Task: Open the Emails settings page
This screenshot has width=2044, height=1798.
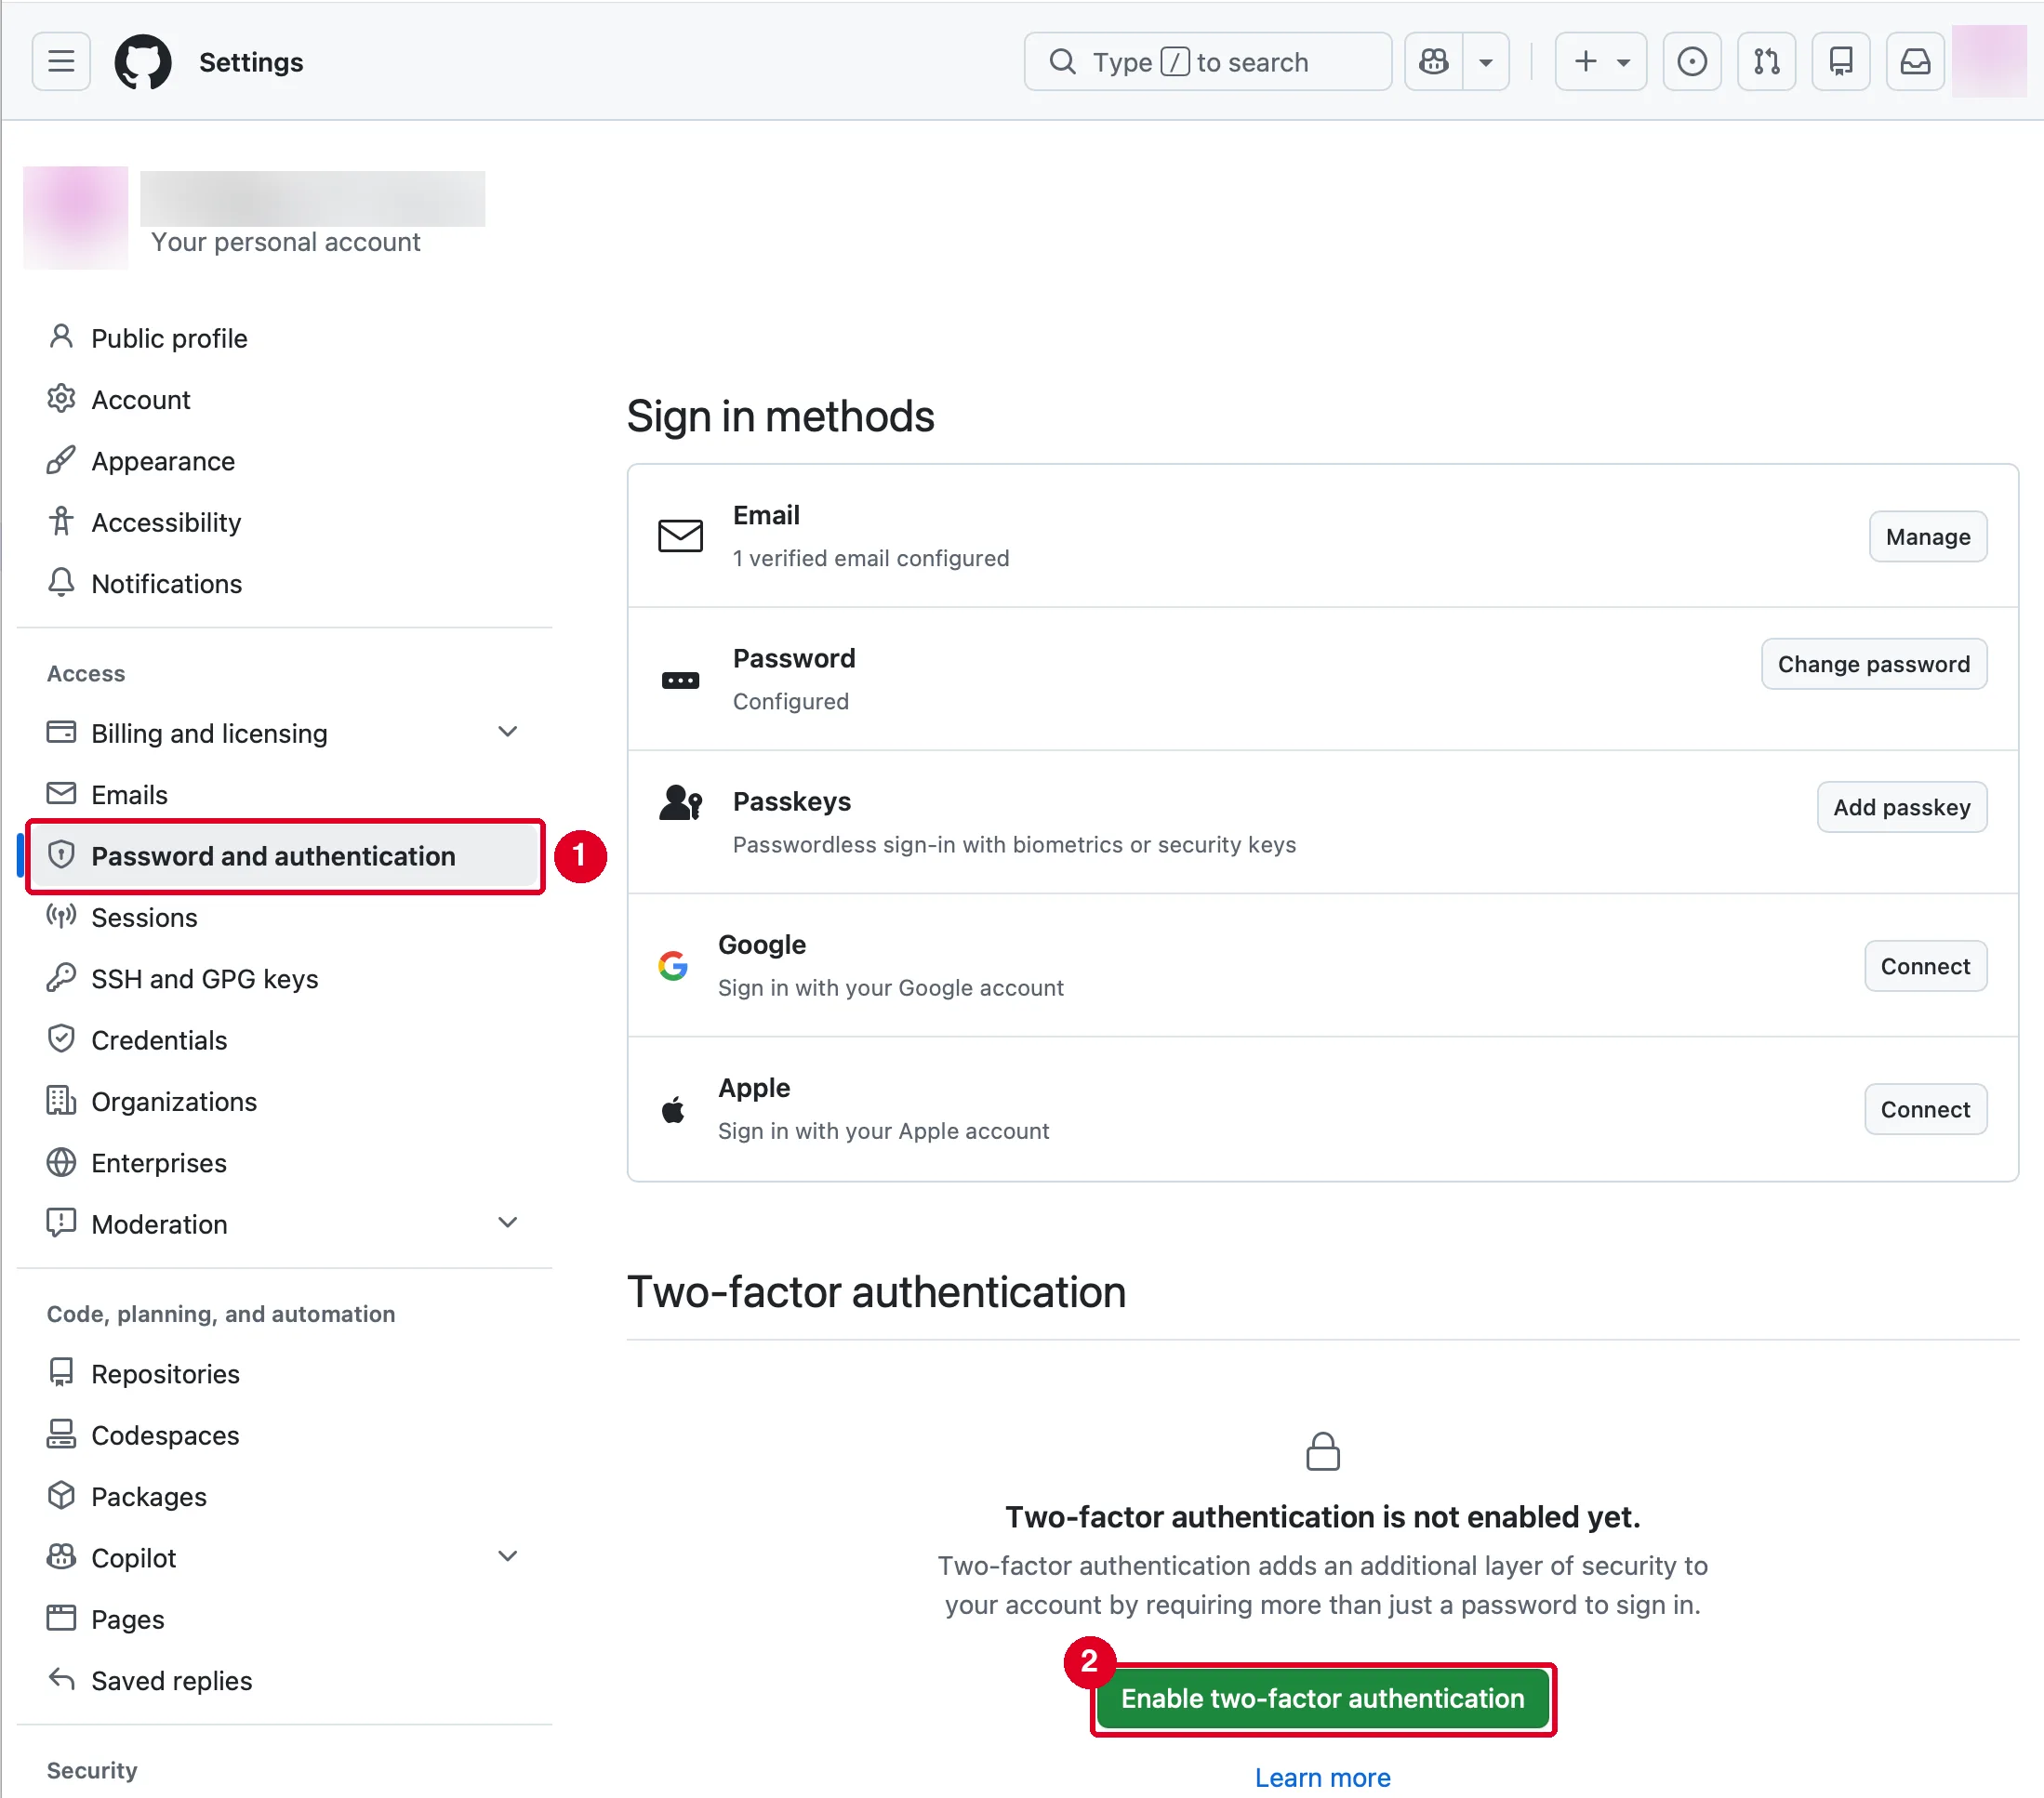Action: [x=284, y=794]
